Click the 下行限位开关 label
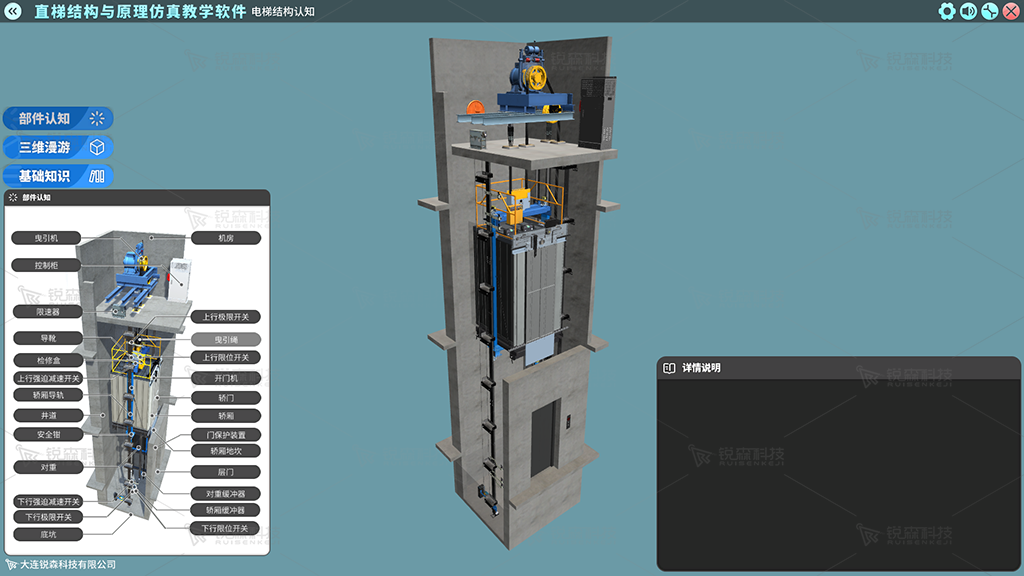This screenshot has height=576, width=1024. pyautogui.click(x=225, y=528)
